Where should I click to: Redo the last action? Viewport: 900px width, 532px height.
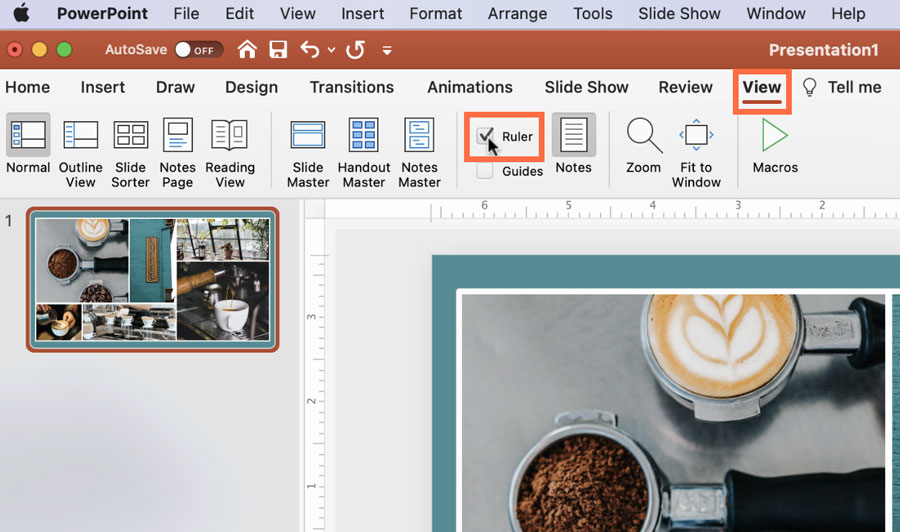click(355, 50)
